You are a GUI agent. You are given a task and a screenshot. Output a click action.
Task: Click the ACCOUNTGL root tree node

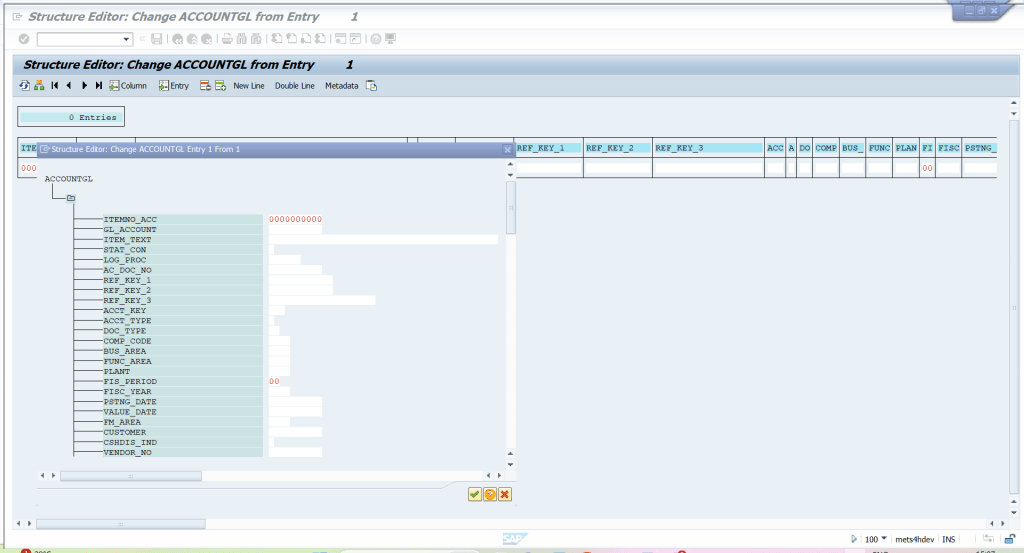(x=69, y=179)
